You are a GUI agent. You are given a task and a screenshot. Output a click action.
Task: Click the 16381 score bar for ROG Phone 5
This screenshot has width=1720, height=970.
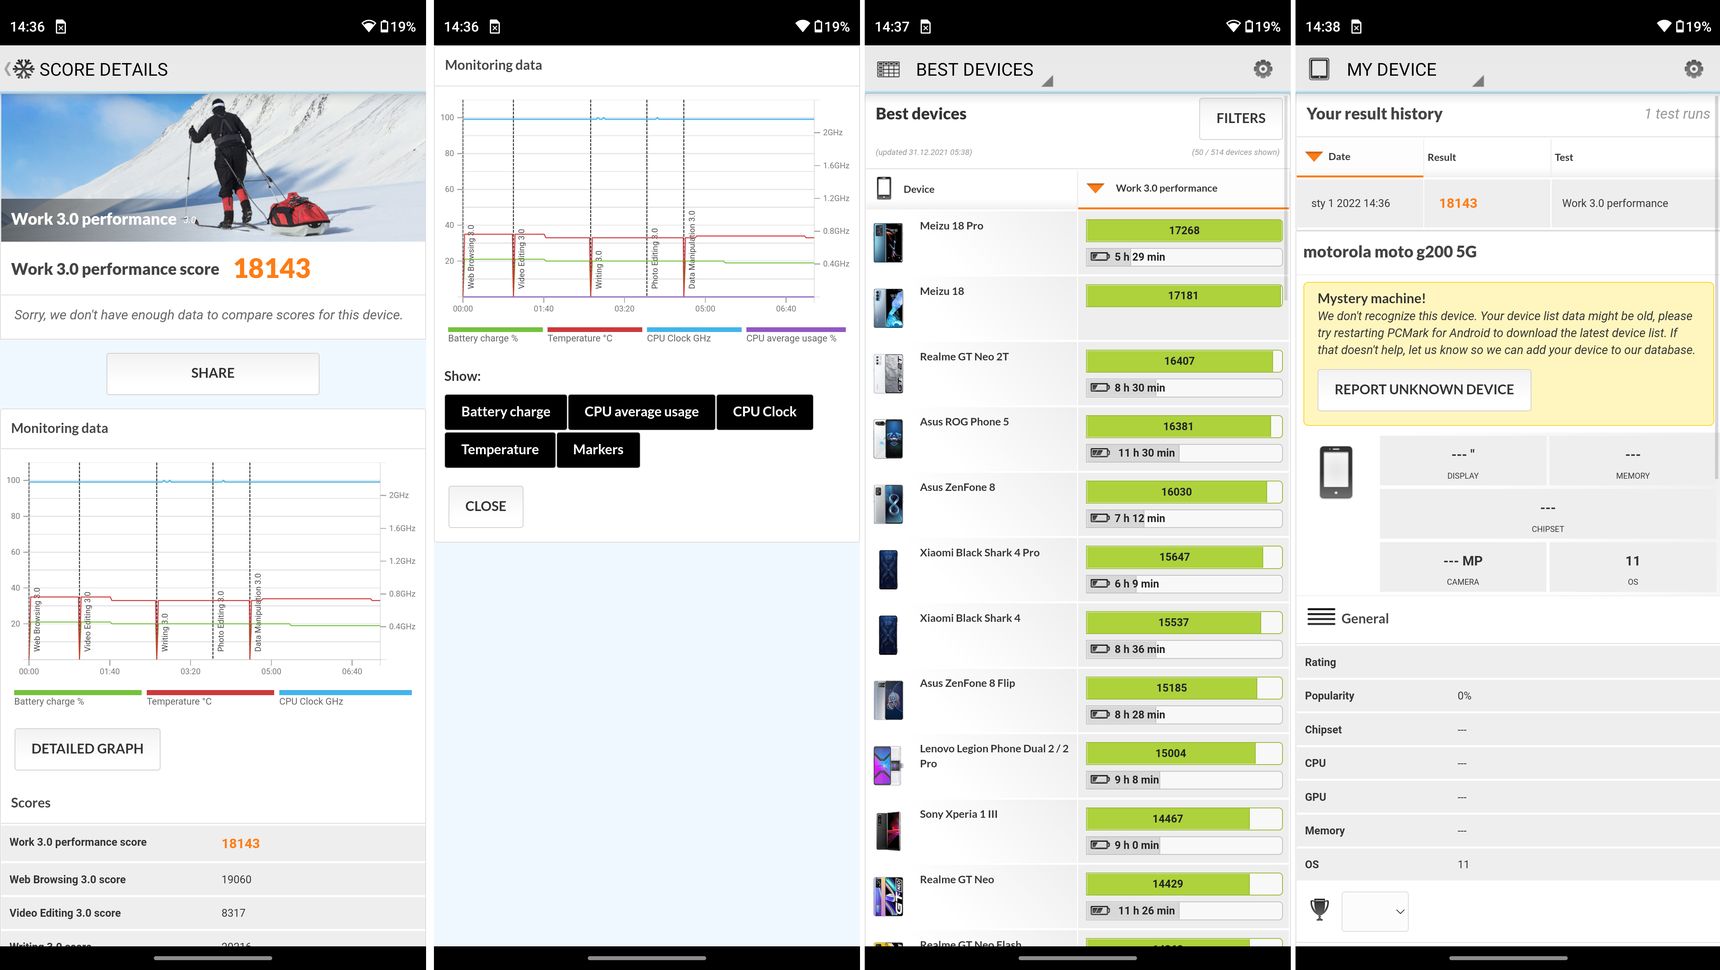point(1184,427)
